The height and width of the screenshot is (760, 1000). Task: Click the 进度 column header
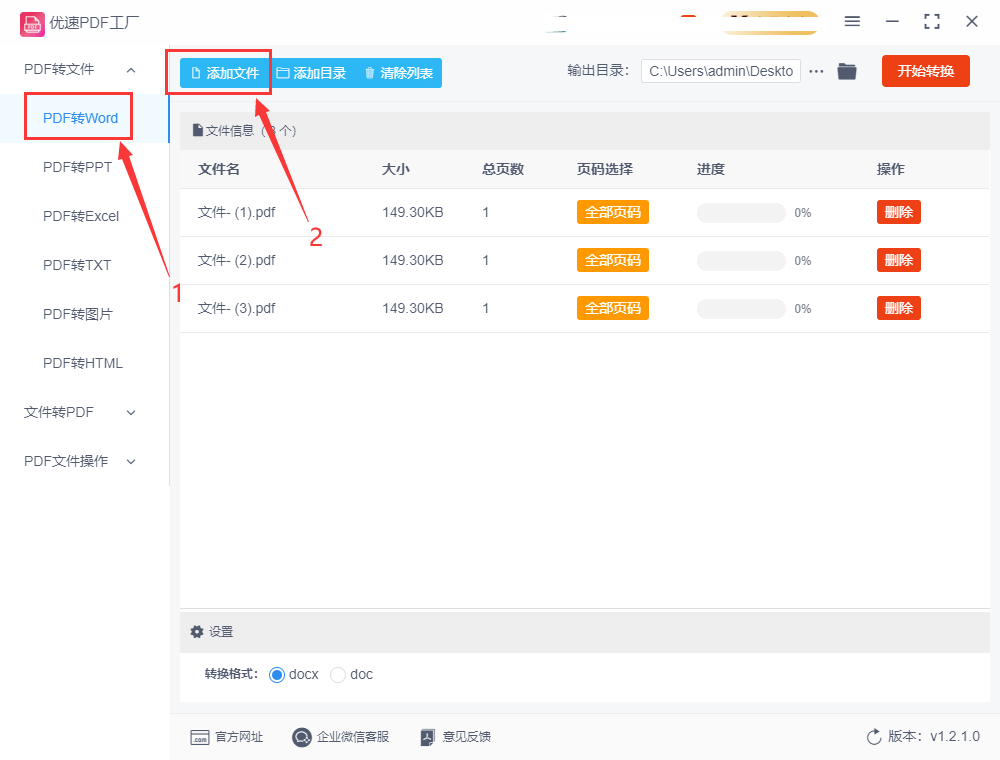click(x=710, y=169)
